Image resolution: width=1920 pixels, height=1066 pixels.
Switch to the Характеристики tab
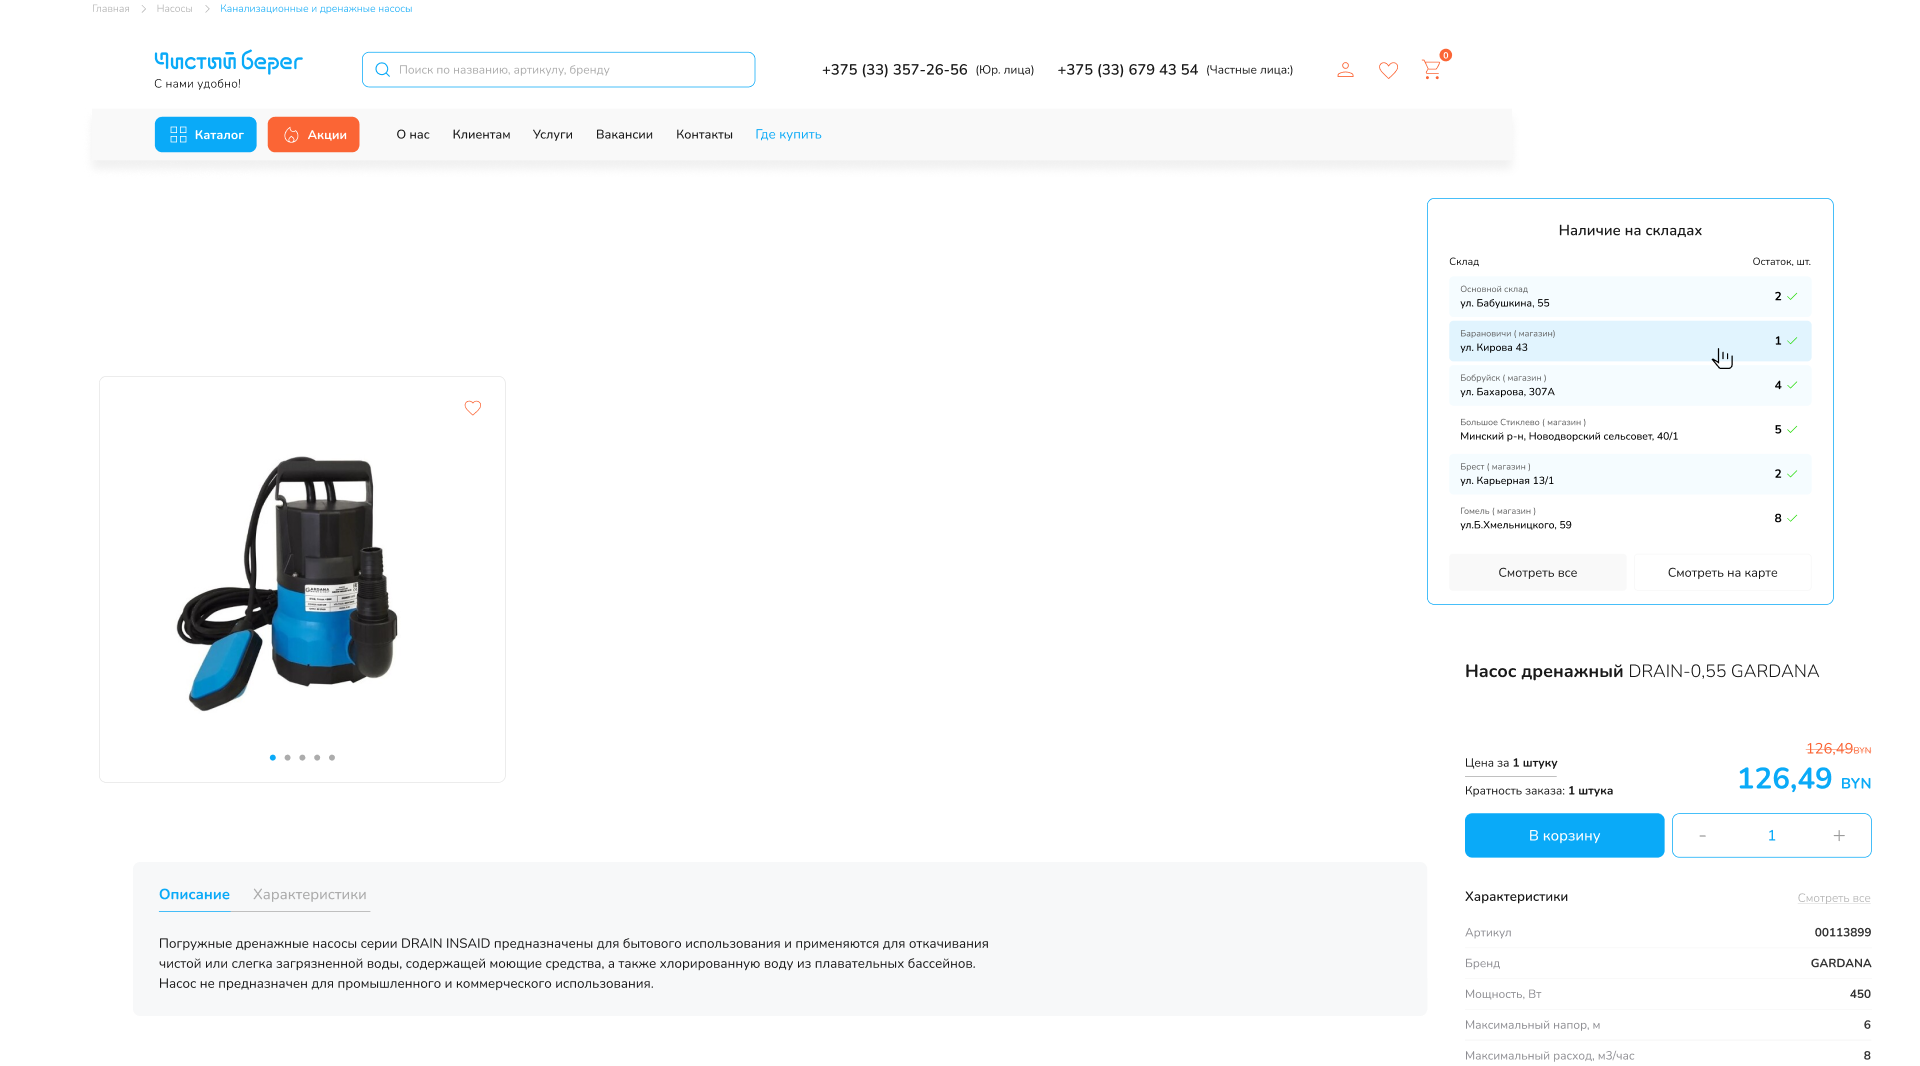(x=309, y=895)
